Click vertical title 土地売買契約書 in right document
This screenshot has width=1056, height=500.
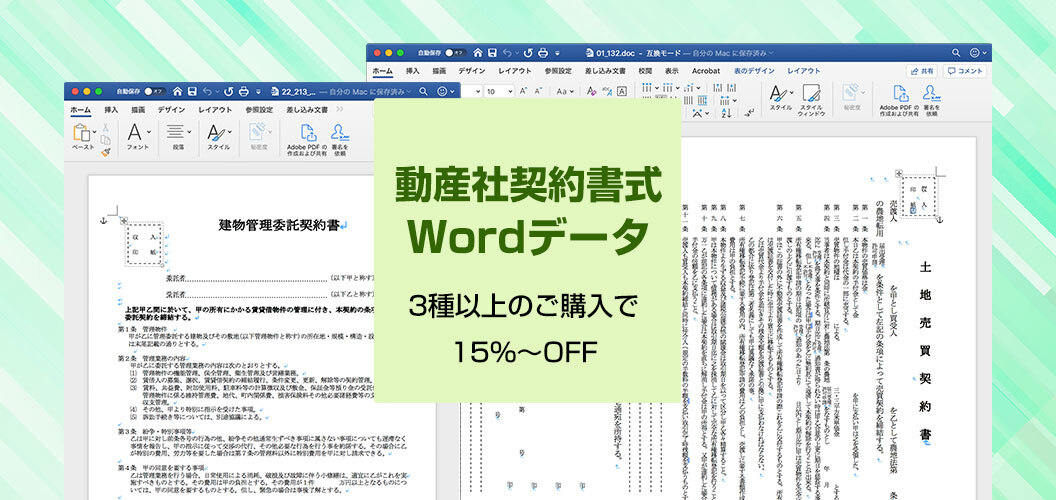pyautogui.click(x=925, y=353)
